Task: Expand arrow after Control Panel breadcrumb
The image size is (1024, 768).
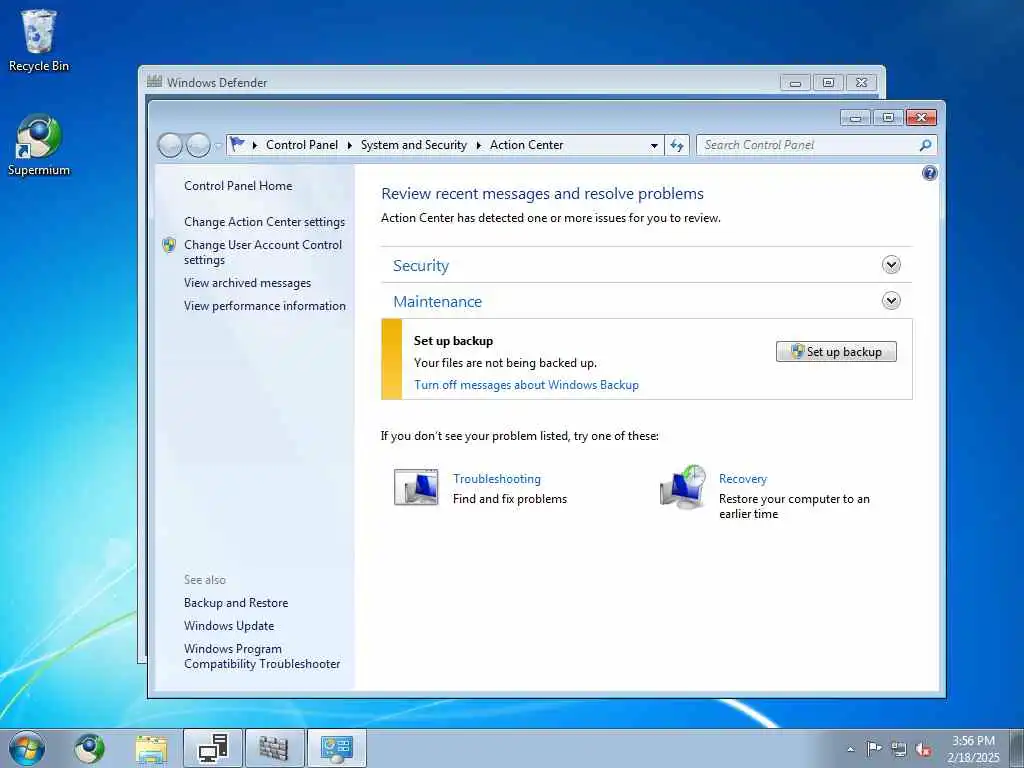Action: pyautogui.click(x=349, y=145)
